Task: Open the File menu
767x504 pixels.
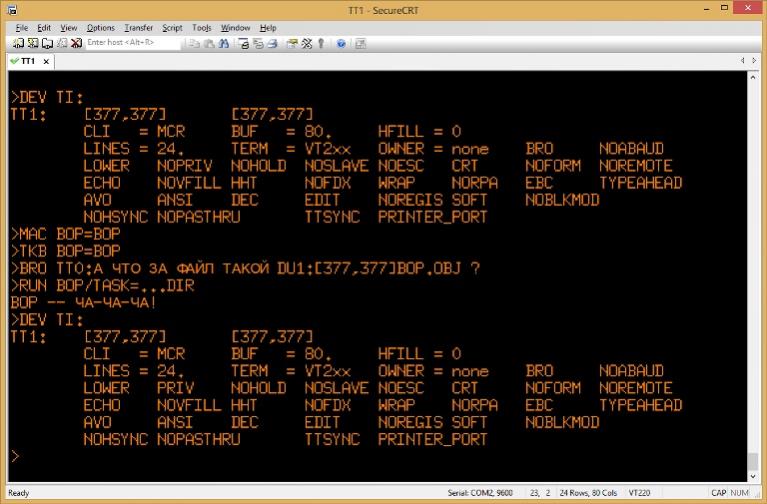Action: (x=22, y=28)
